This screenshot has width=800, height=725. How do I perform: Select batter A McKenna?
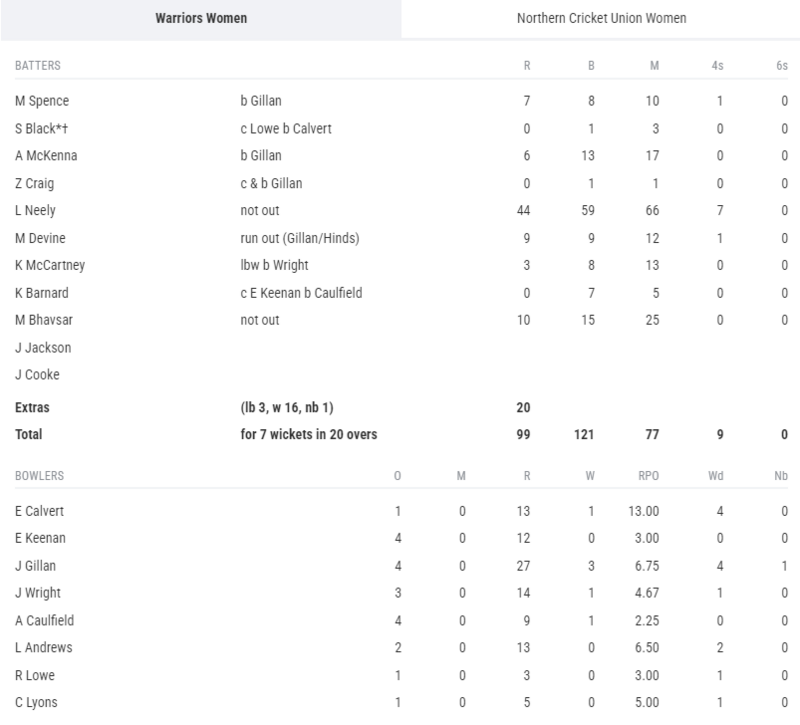[x=44, y=155]
